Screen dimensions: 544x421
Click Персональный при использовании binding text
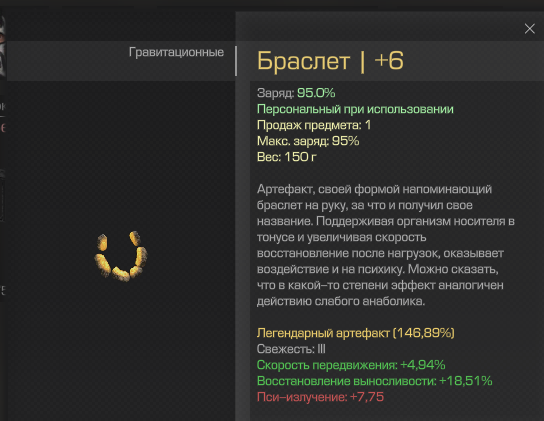[x=355, y=109]
